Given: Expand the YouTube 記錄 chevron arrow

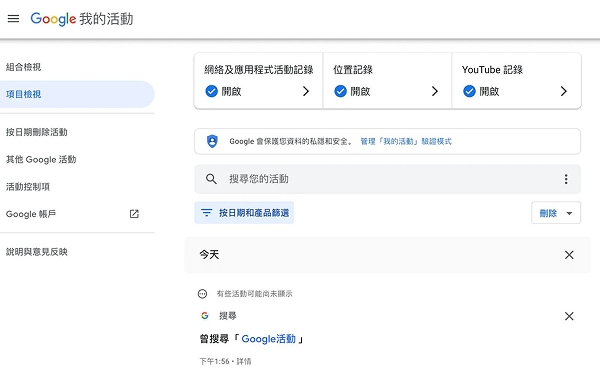Looking at the screenshot, I should click(x=564, y=91).
